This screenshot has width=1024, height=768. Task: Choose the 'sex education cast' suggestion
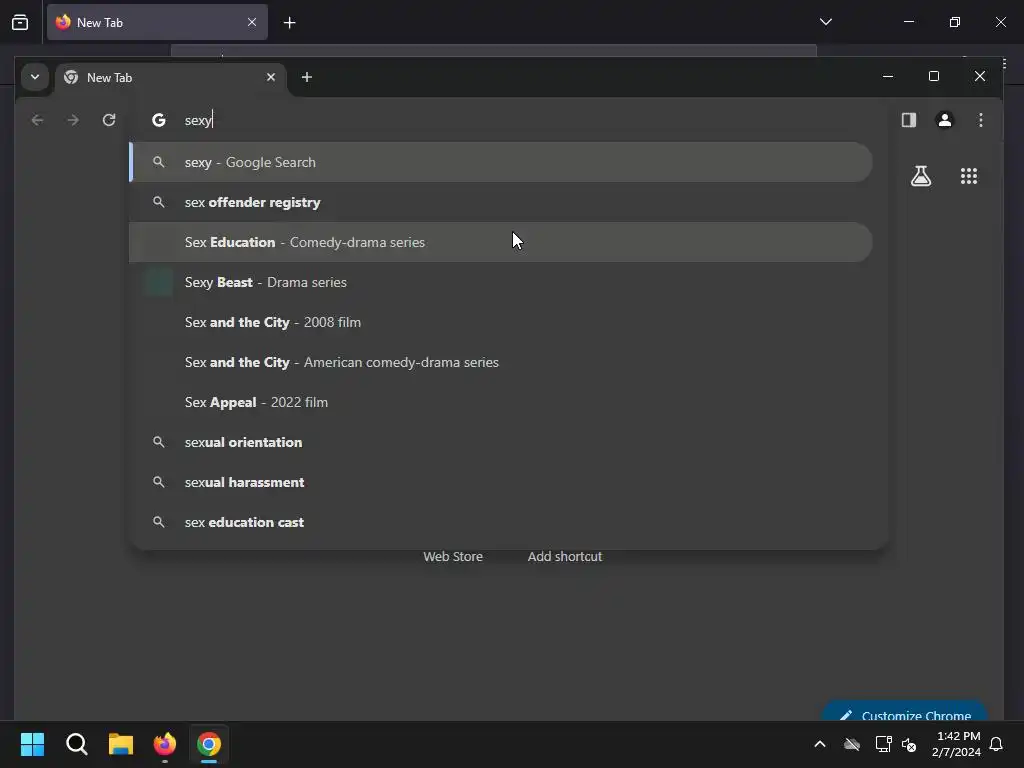501,522
